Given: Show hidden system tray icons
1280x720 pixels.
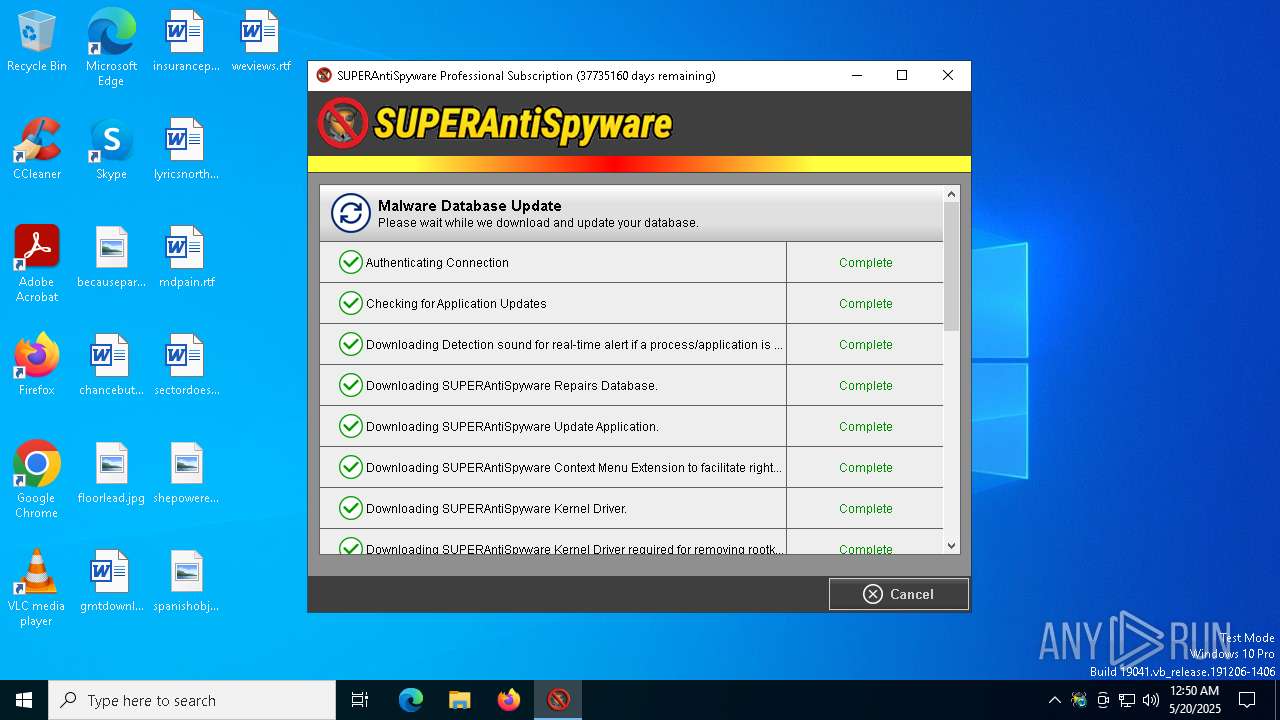Looking at the screenshot, I should tap(1054, 700).
